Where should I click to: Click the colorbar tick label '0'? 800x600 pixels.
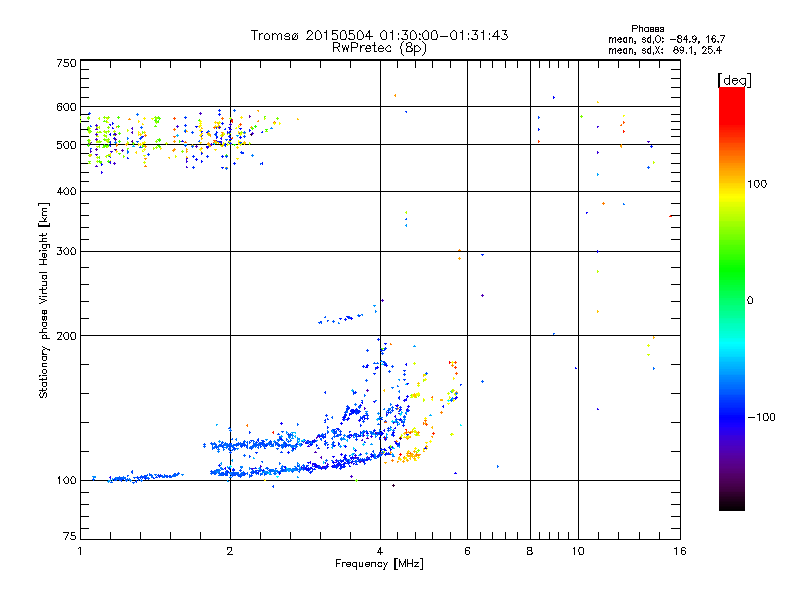[750, 301]
